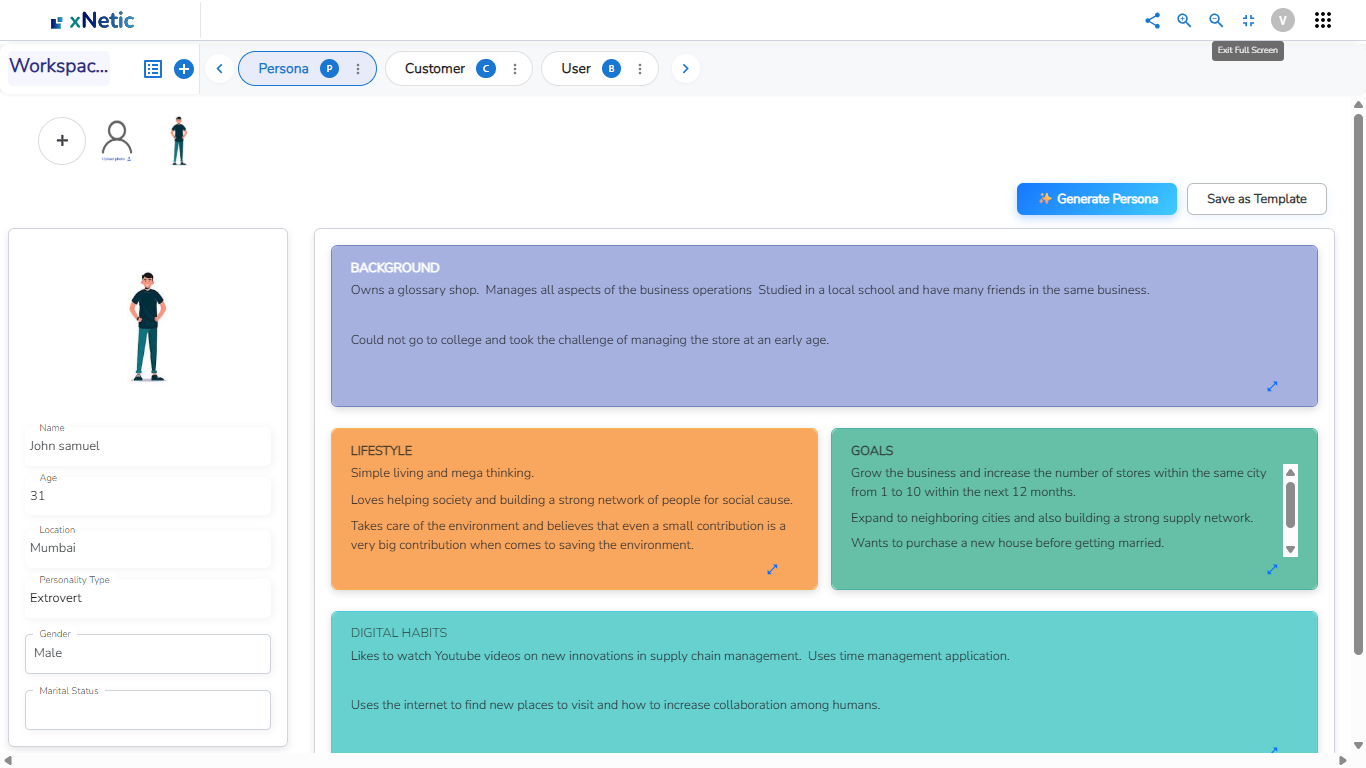Open the User tab options menu
This screenshot has height=768, width=1366.
tap(640, 69)
